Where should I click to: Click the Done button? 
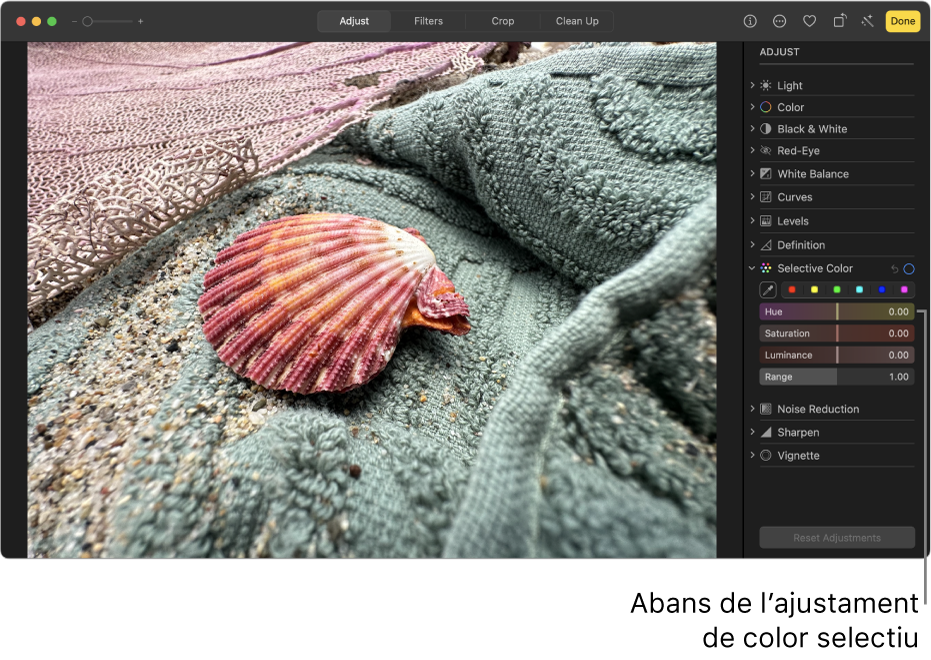pyautogui.click(x=902, y=20)
